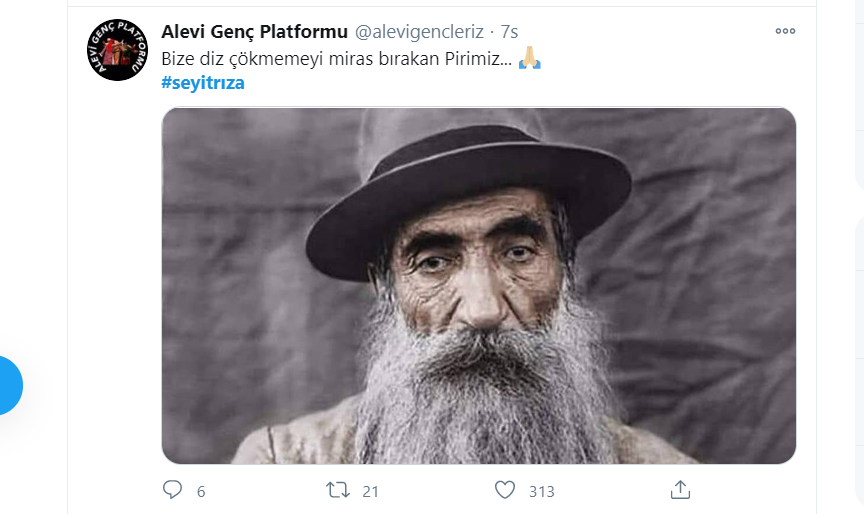Like the tweet with the heart icon
The image size is (864, 514).
click(x=506, y=490)
